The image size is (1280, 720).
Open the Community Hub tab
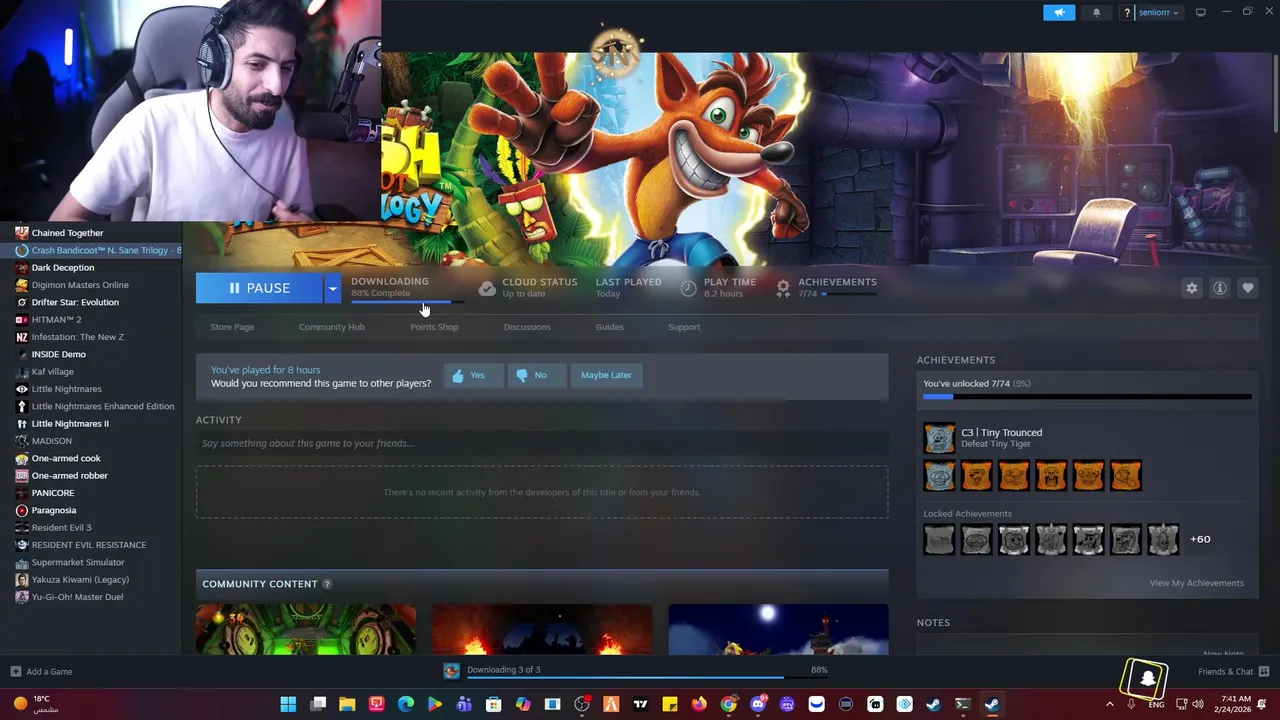click(x=332, y=327)
